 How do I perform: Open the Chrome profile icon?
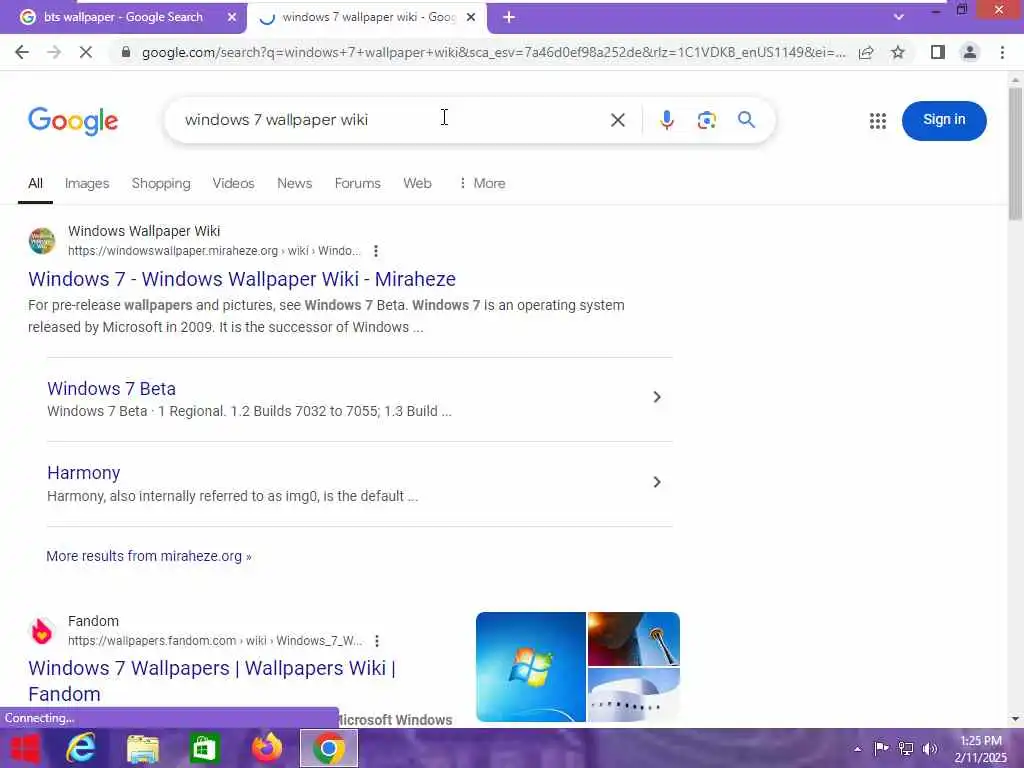point(970,52)
